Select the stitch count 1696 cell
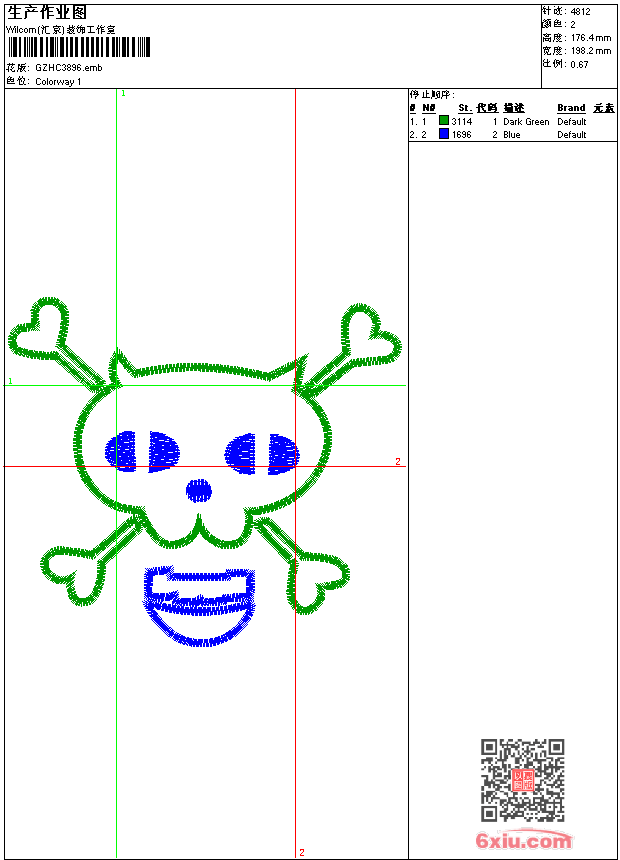The height and width of the screenshot is (860, 620). tap(462, 134)
